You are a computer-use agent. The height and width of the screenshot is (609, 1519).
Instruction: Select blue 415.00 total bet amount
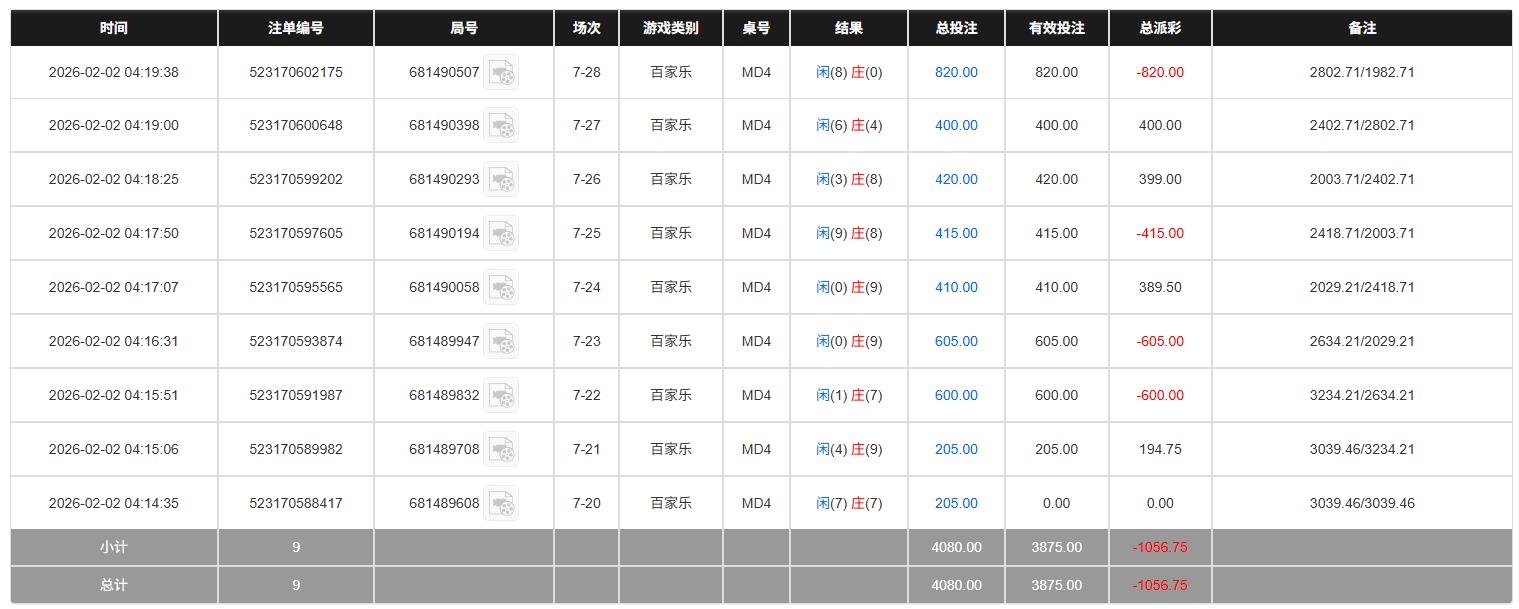click(x=956, y=234)
